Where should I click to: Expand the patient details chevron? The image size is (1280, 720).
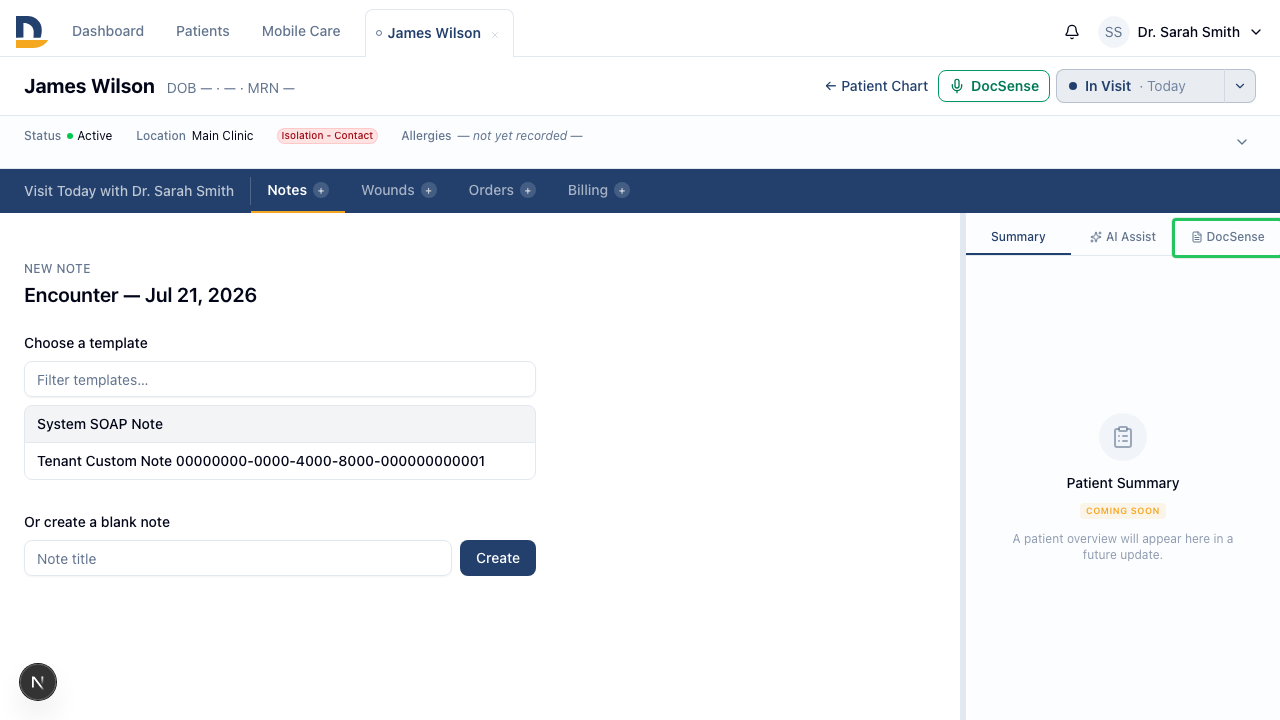click(1242, 142)
